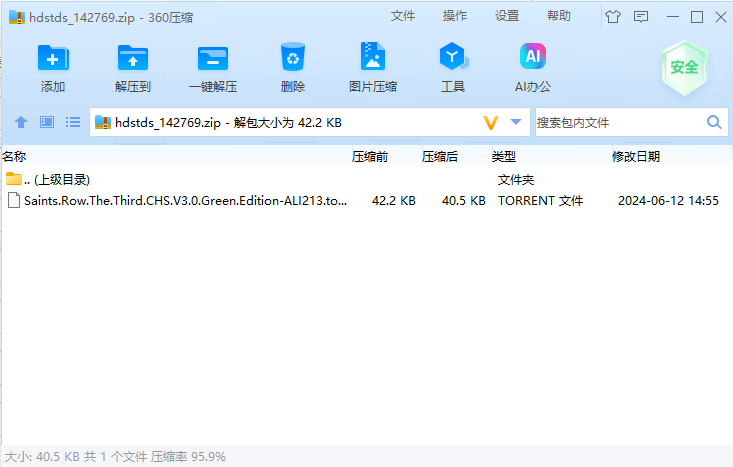
Task: Launch the AI办公 tool
Action: (x=533, y=56)
